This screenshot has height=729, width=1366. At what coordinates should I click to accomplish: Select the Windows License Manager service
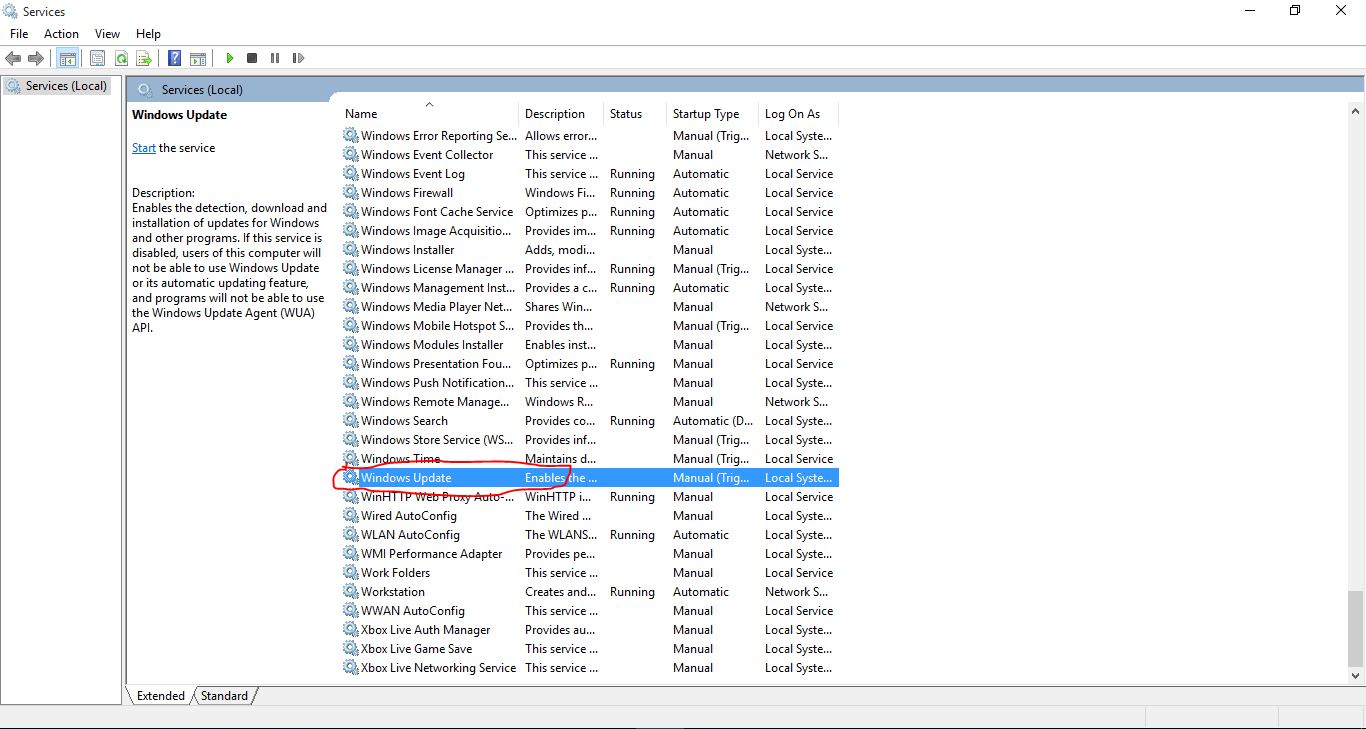coord(590,269)
